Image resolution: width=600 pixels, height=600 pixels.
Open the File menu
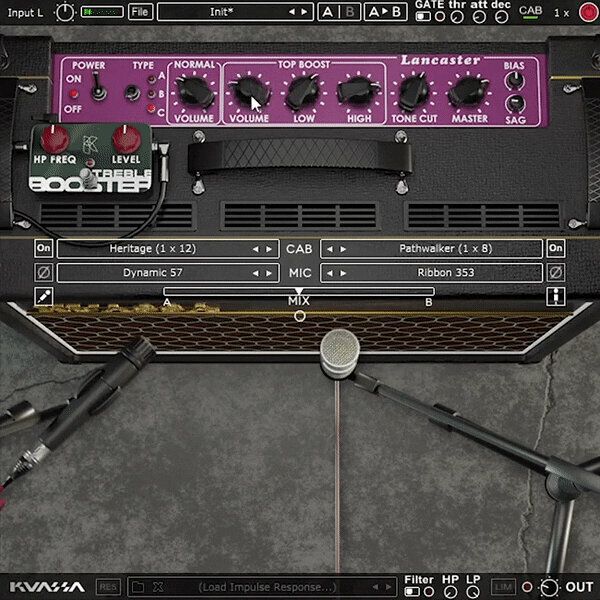[140, 12]
